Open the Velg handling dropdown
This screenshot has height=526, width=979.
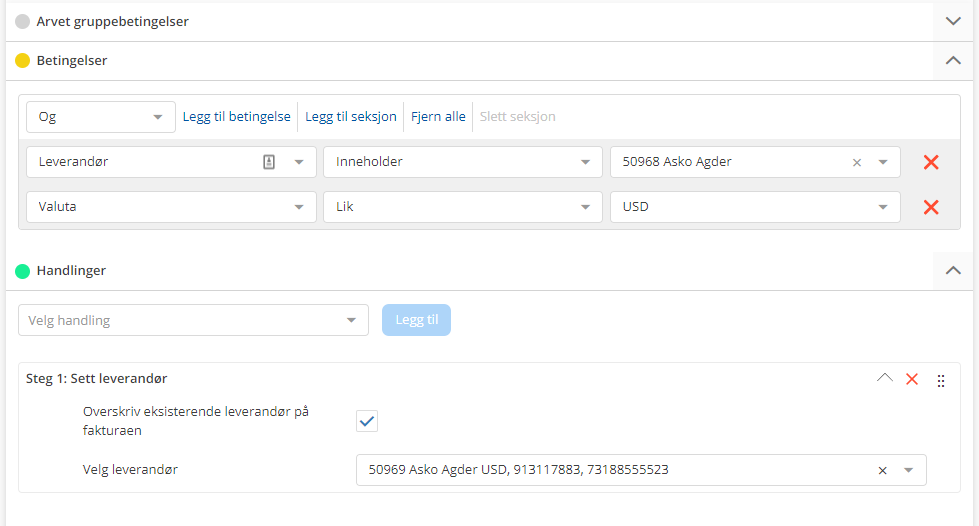[x=193, y=320]
